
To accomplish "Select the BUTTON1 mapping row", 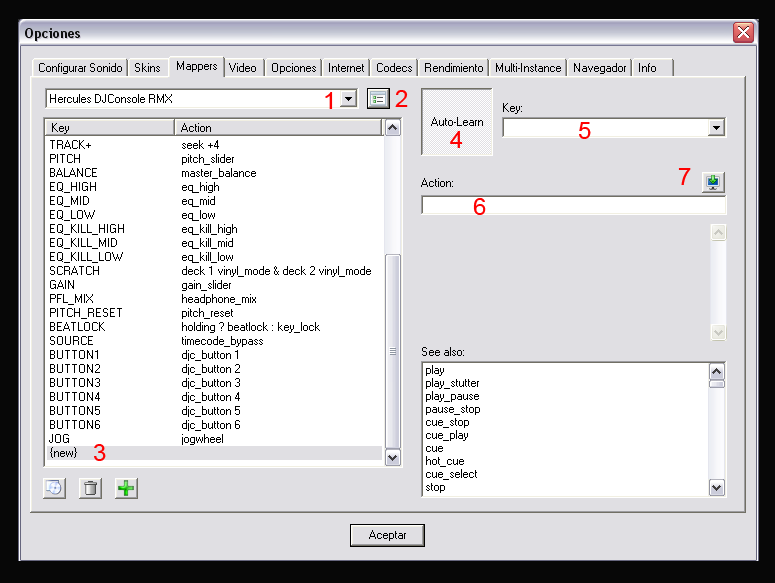I will [x=214, y=355].
